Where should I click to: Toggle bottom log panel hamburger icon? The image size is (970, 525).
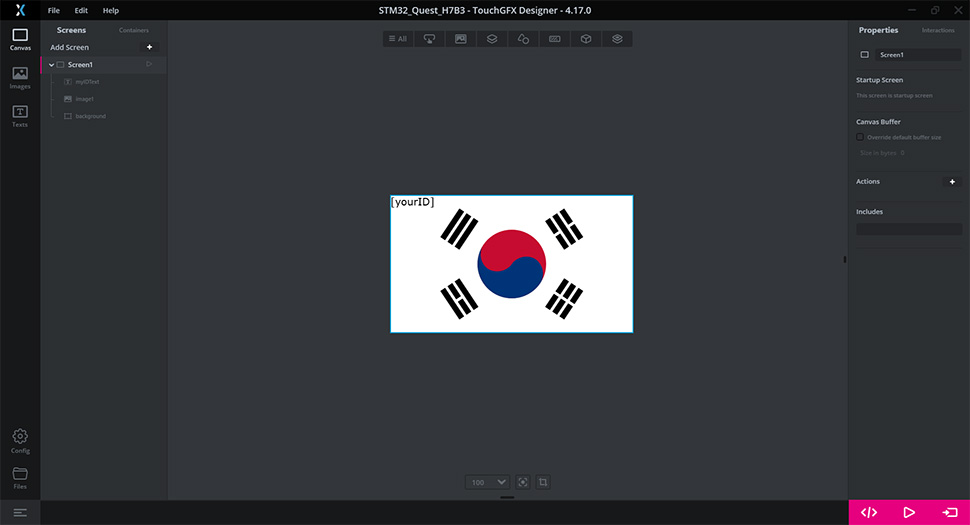point(20,513)
